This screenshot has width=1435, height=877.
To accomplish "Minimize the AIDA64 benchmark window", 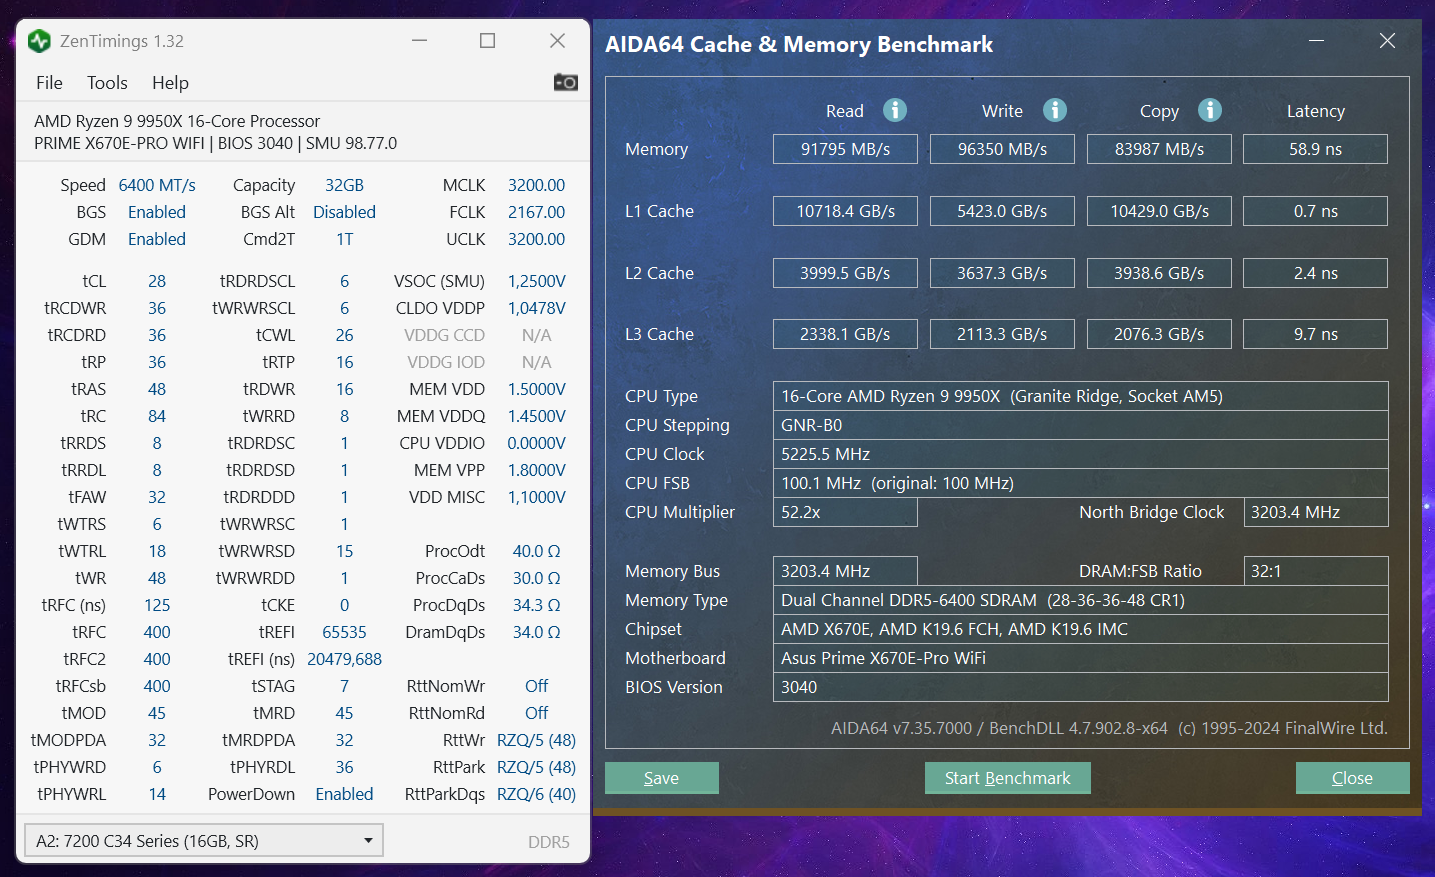I will tap(1316, 41).
